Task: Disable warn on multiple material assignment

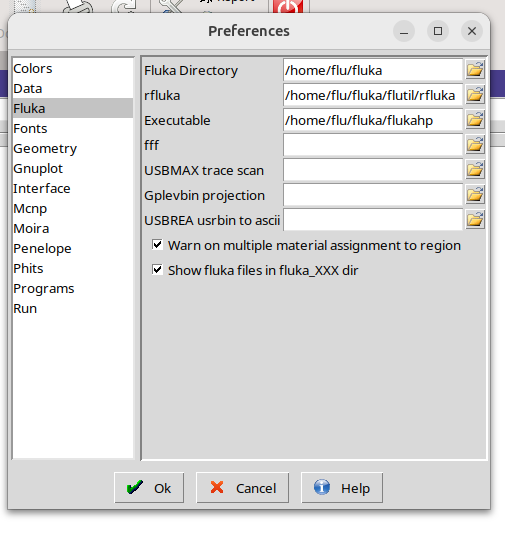Action: [157, 245]
